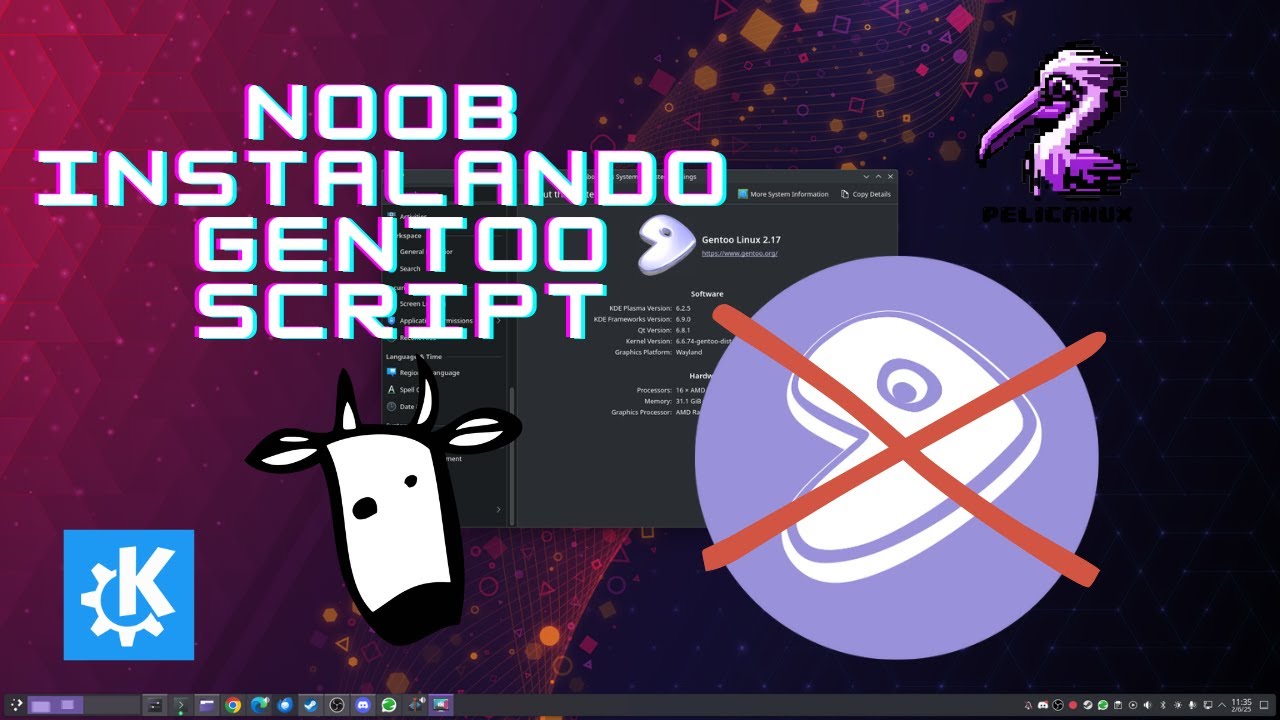Viewport: 1280px width, 720px height.
Task: Open the https://www.gentoo.org/ link
Action: click(739, 254)
